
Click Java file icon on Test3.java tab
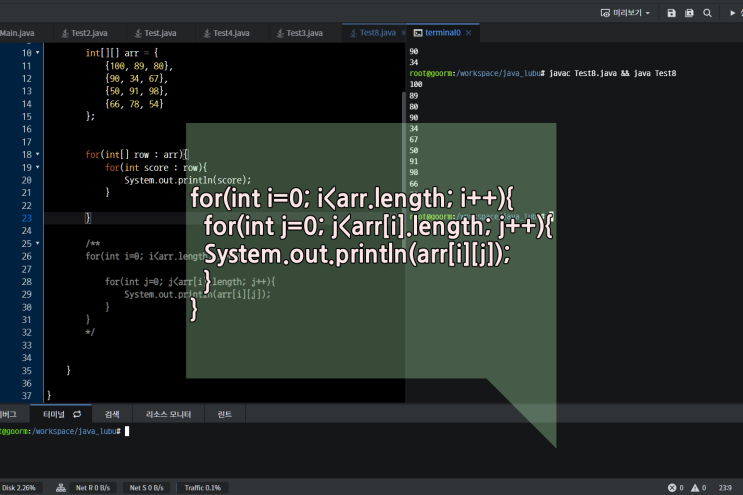[281, 33]
